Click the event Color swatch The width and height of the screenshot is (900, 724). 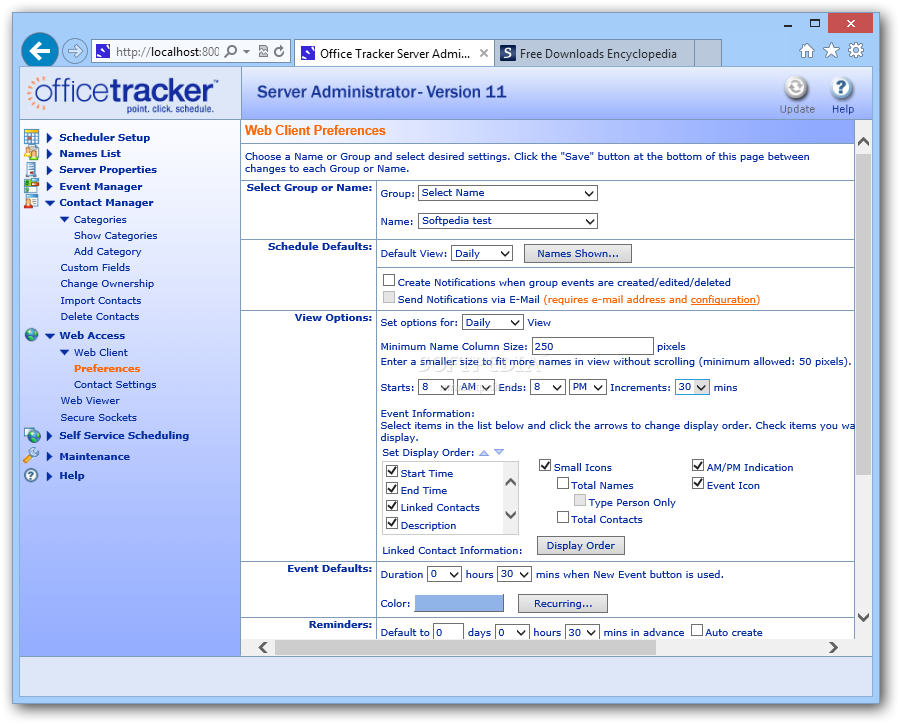pyautogui.click(x=459, y=603)
